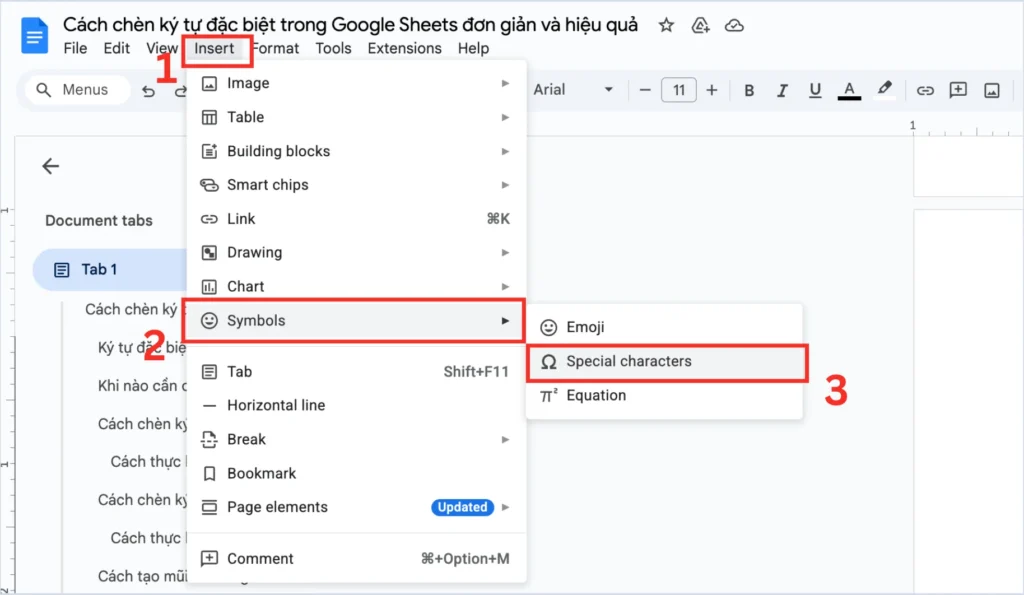Click the undo arrow in toolbar

[x=148, y=90]
